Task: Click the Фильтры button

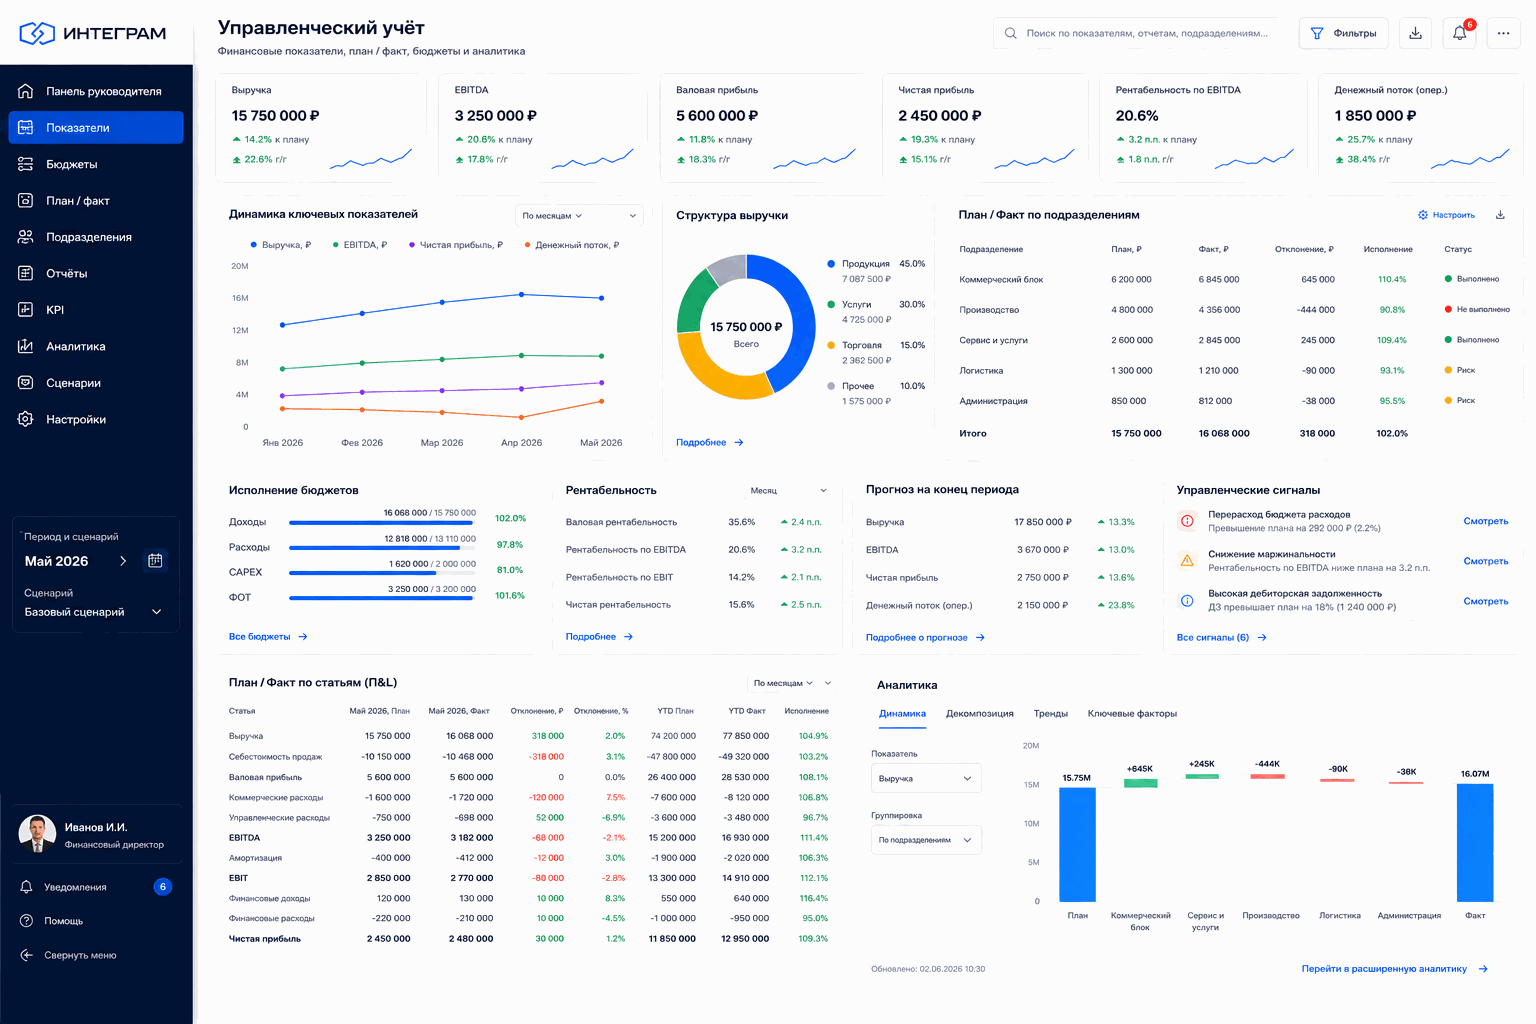Action: click(x=1344, y=33)
